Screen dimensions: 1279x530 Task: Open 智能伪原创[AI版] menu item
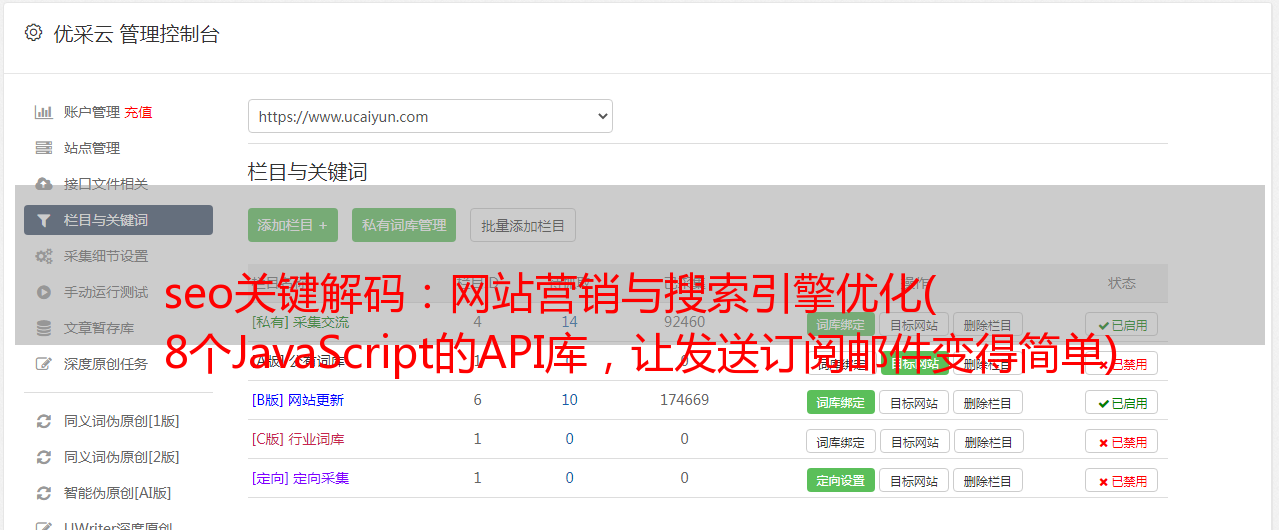coord(118,493)
